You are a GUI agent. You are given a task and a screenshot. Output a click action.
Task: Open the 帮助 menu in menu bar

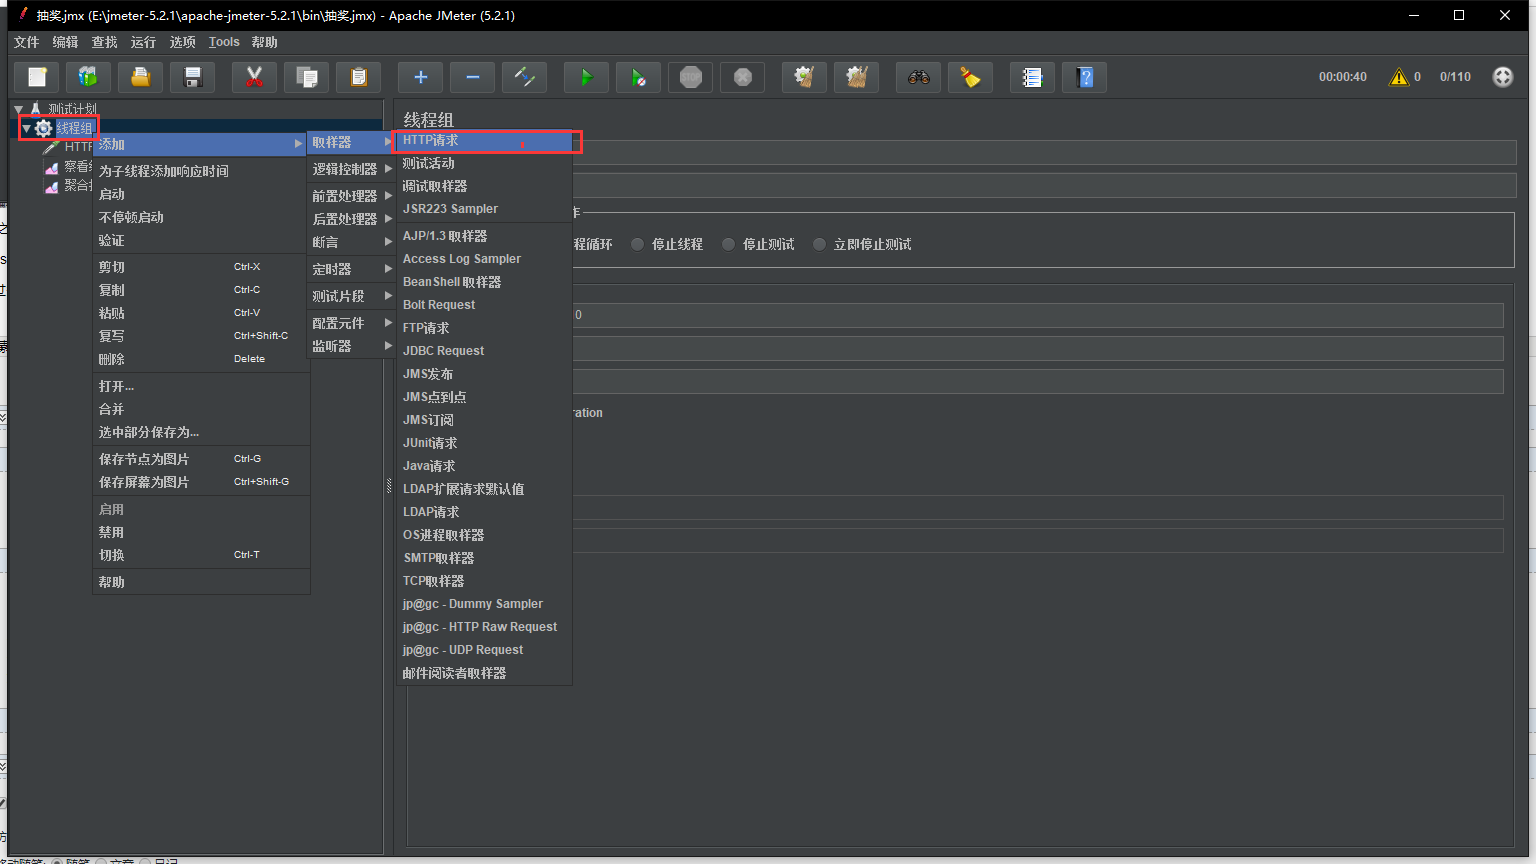point(265,42)
